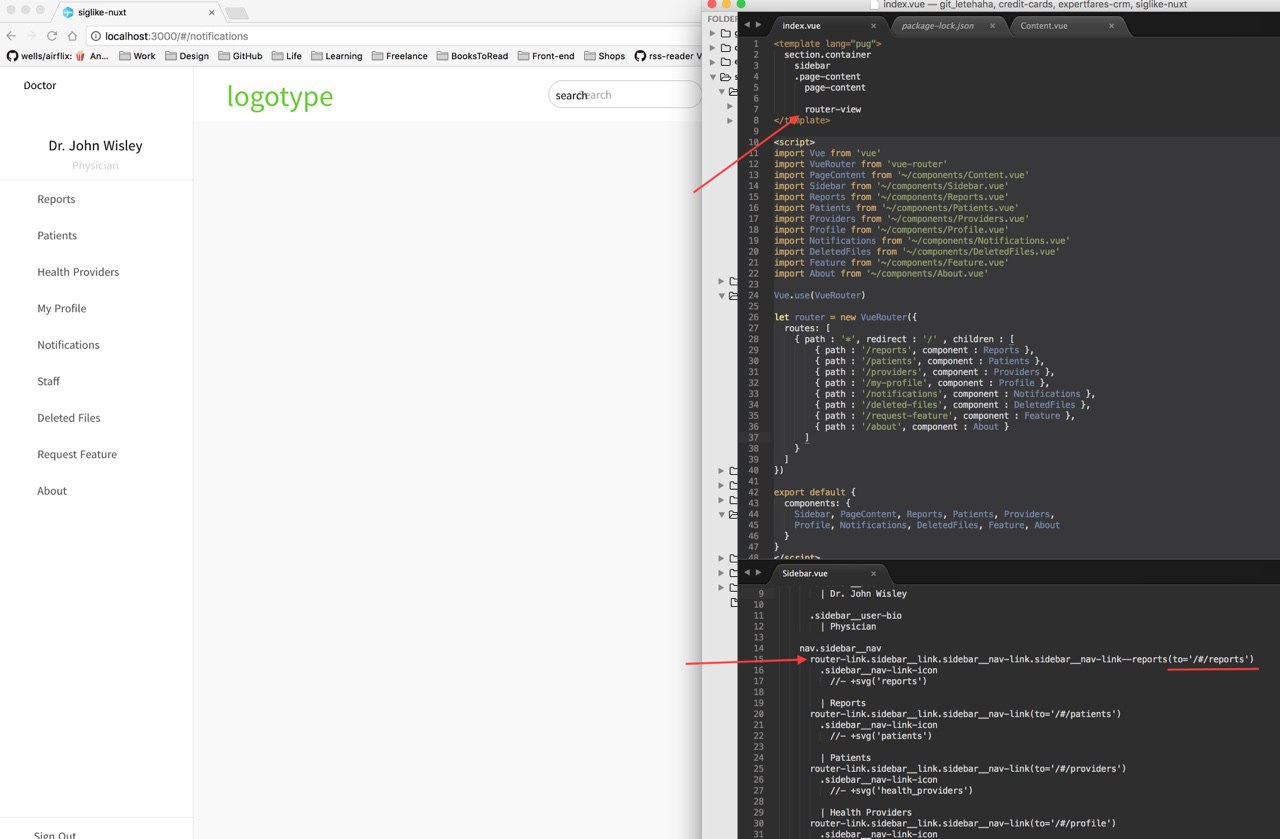
Task: Switch to the Content.vue editor tab
Action: tap(1069, 25)
